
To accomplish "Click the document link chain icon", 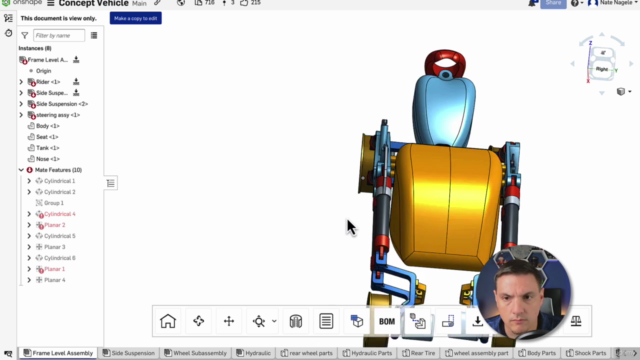I will click(157, 3).
